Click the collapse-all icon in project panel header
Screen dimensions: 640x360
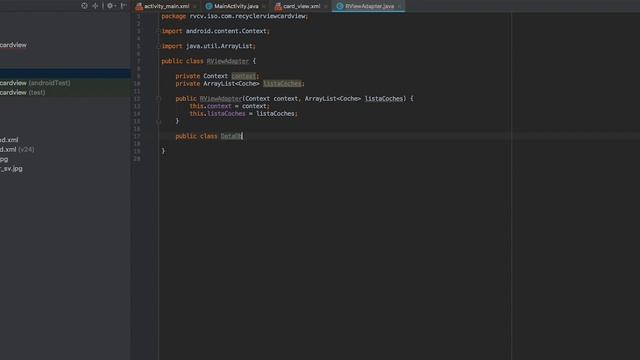95,6
